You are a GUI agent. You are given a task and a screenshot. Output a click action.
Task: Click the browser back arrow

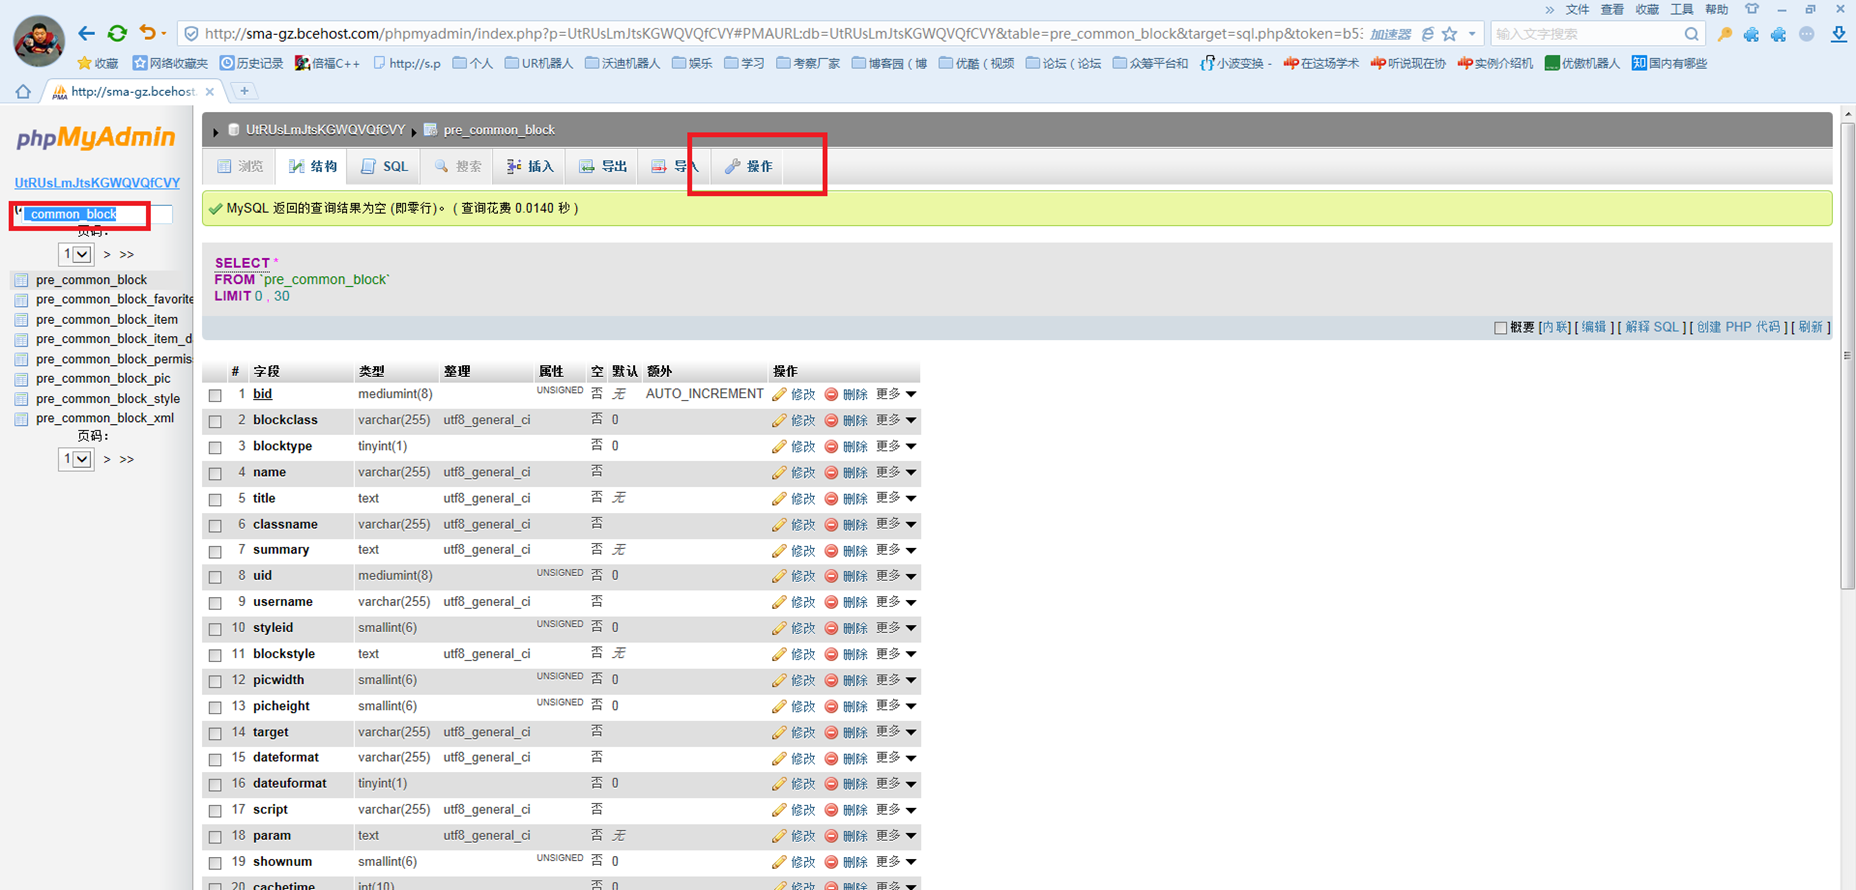coord(87,34)
